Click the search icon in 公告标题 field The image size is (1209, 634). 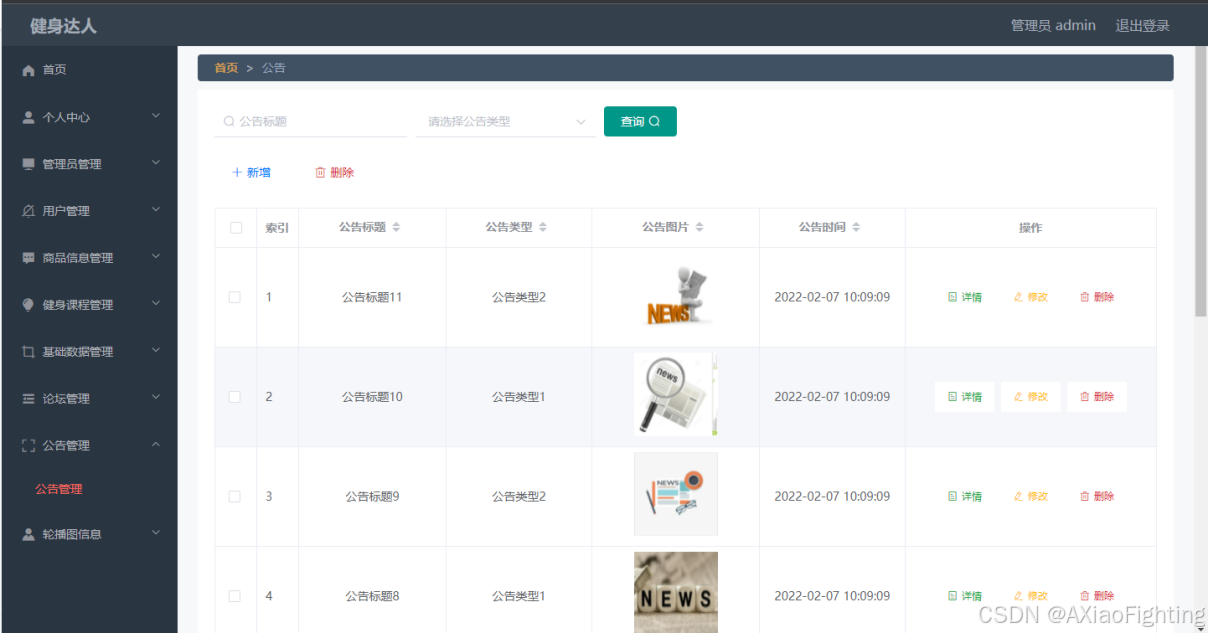click(x=229, y=122)
